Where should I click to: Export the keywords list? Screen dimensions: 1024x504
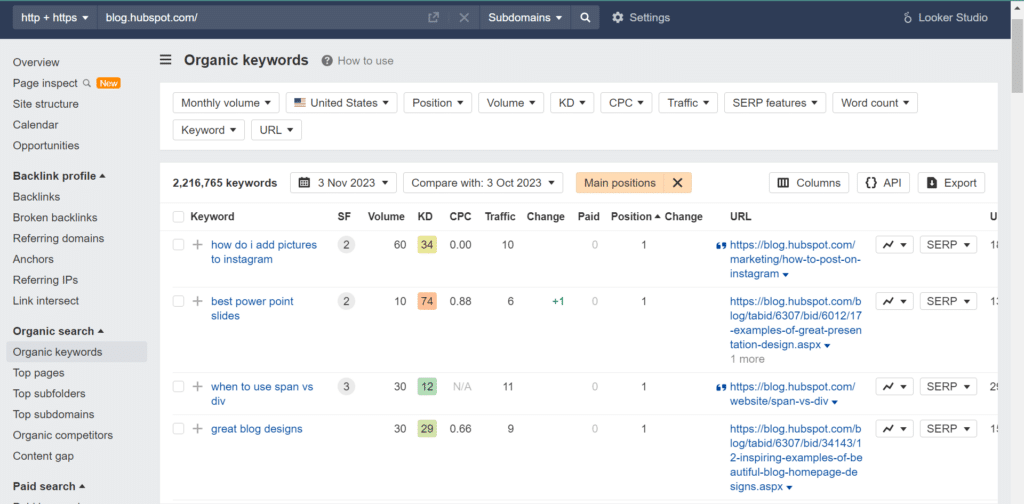(x=952, y=183)
